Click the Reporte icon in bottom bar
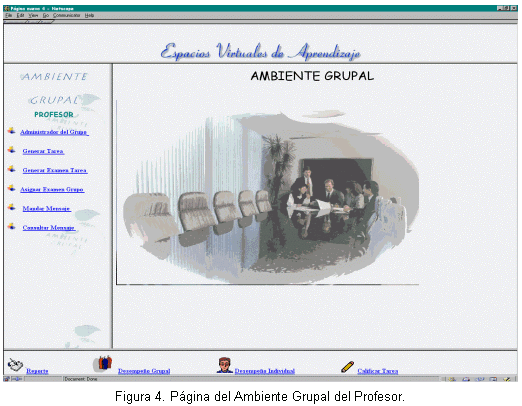 [x=15, y=364]
